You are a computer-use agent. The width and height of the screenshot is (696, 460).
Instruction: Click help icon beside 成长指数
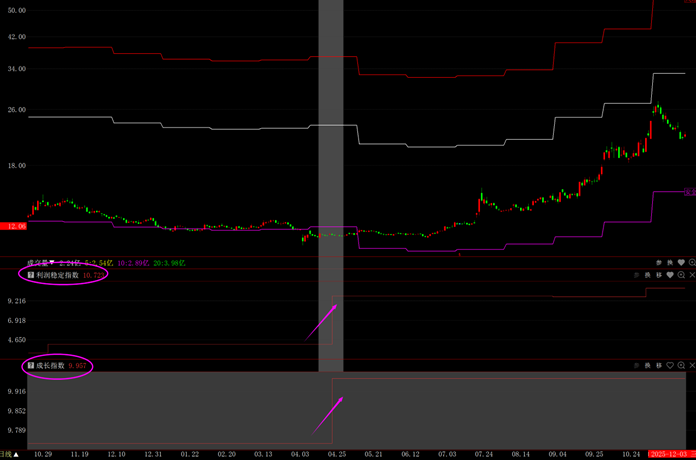pyautogui.click(x=31, y=366)
